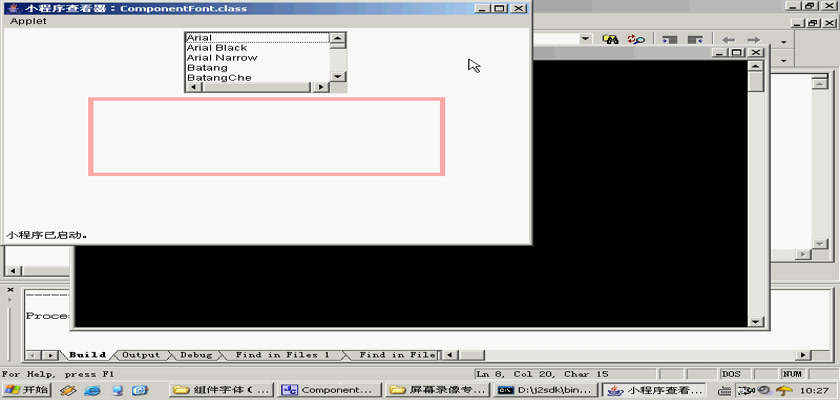Open the Applet menu
The width and height of the screenshot is (840, 400).
pos(28,21)
